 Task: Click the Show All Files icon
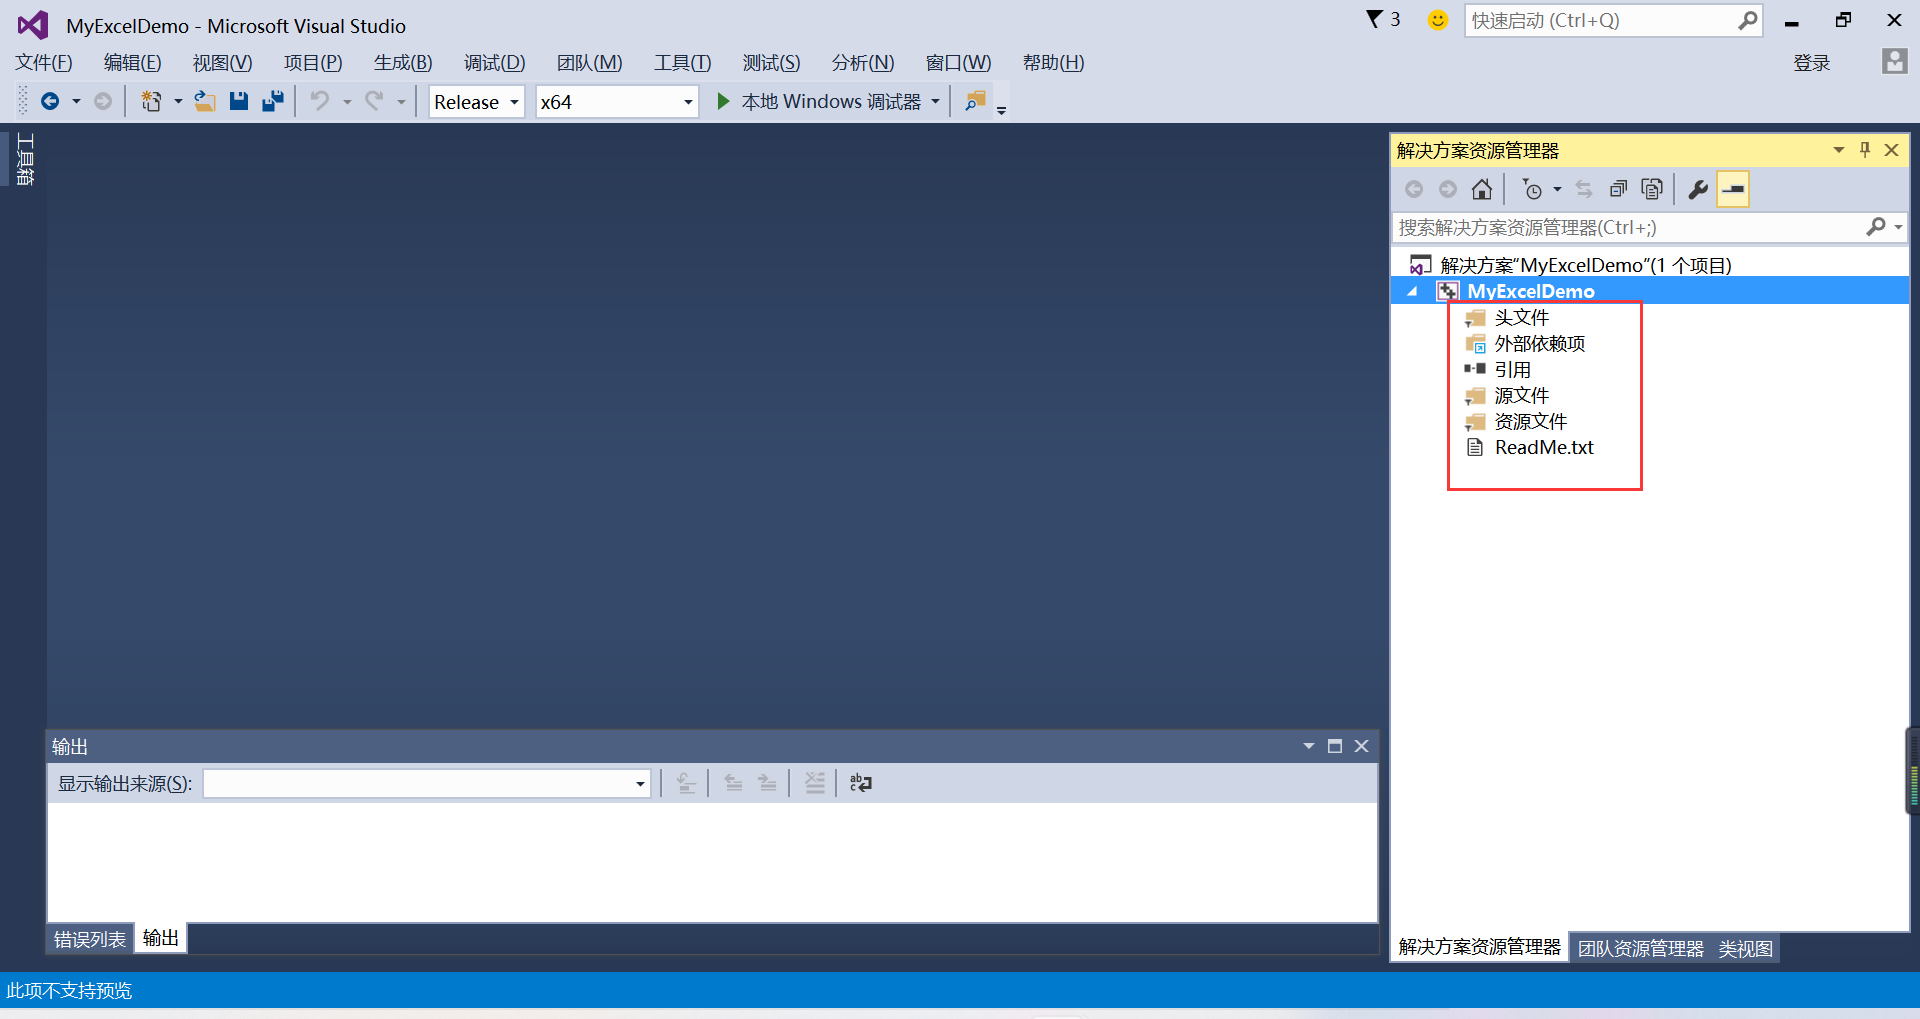click(1652, 189)
